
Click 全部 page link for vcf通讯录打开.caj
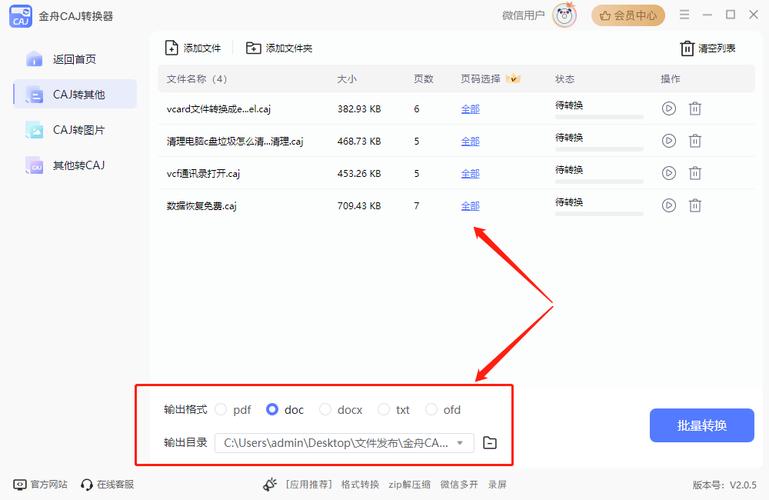tap(470, 174)
